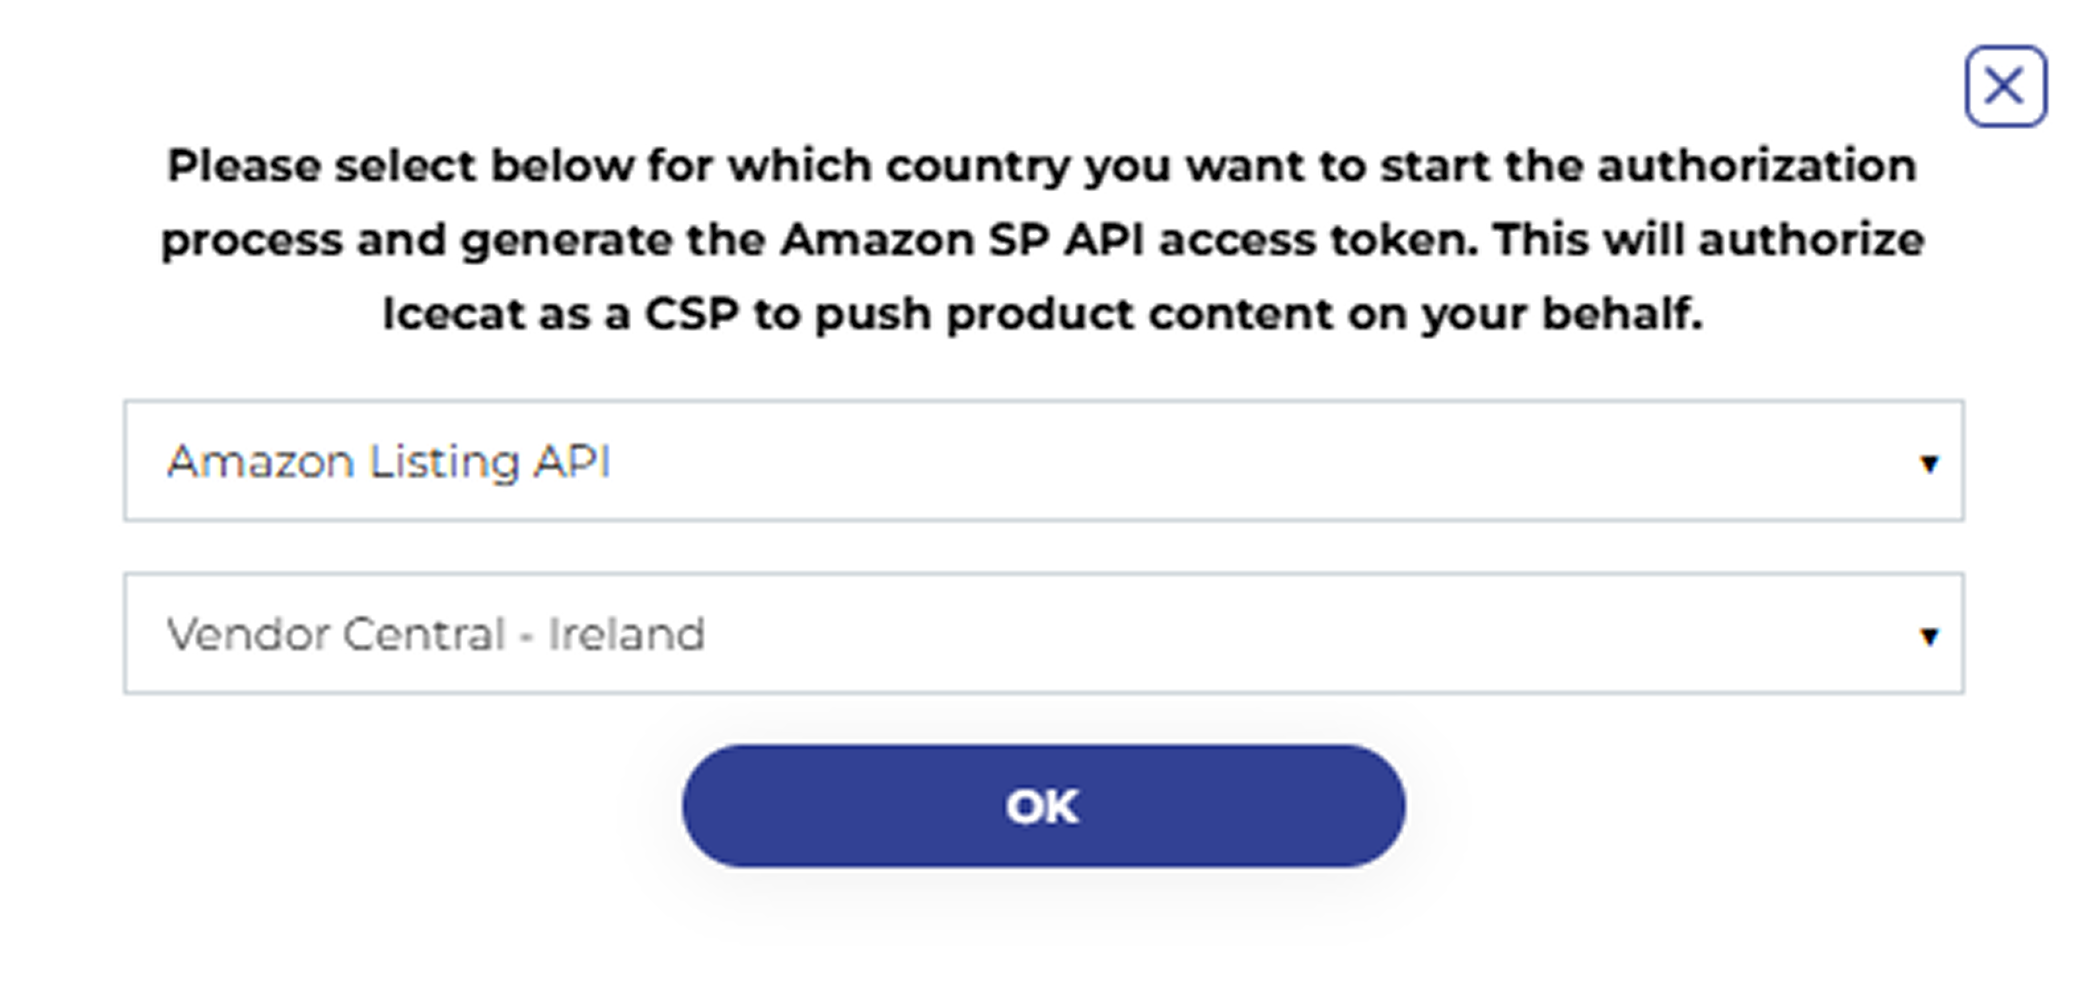Show the country list via the second caret
The width and height of the screenshot is (2076, 987).
[x=1928, y=636]
